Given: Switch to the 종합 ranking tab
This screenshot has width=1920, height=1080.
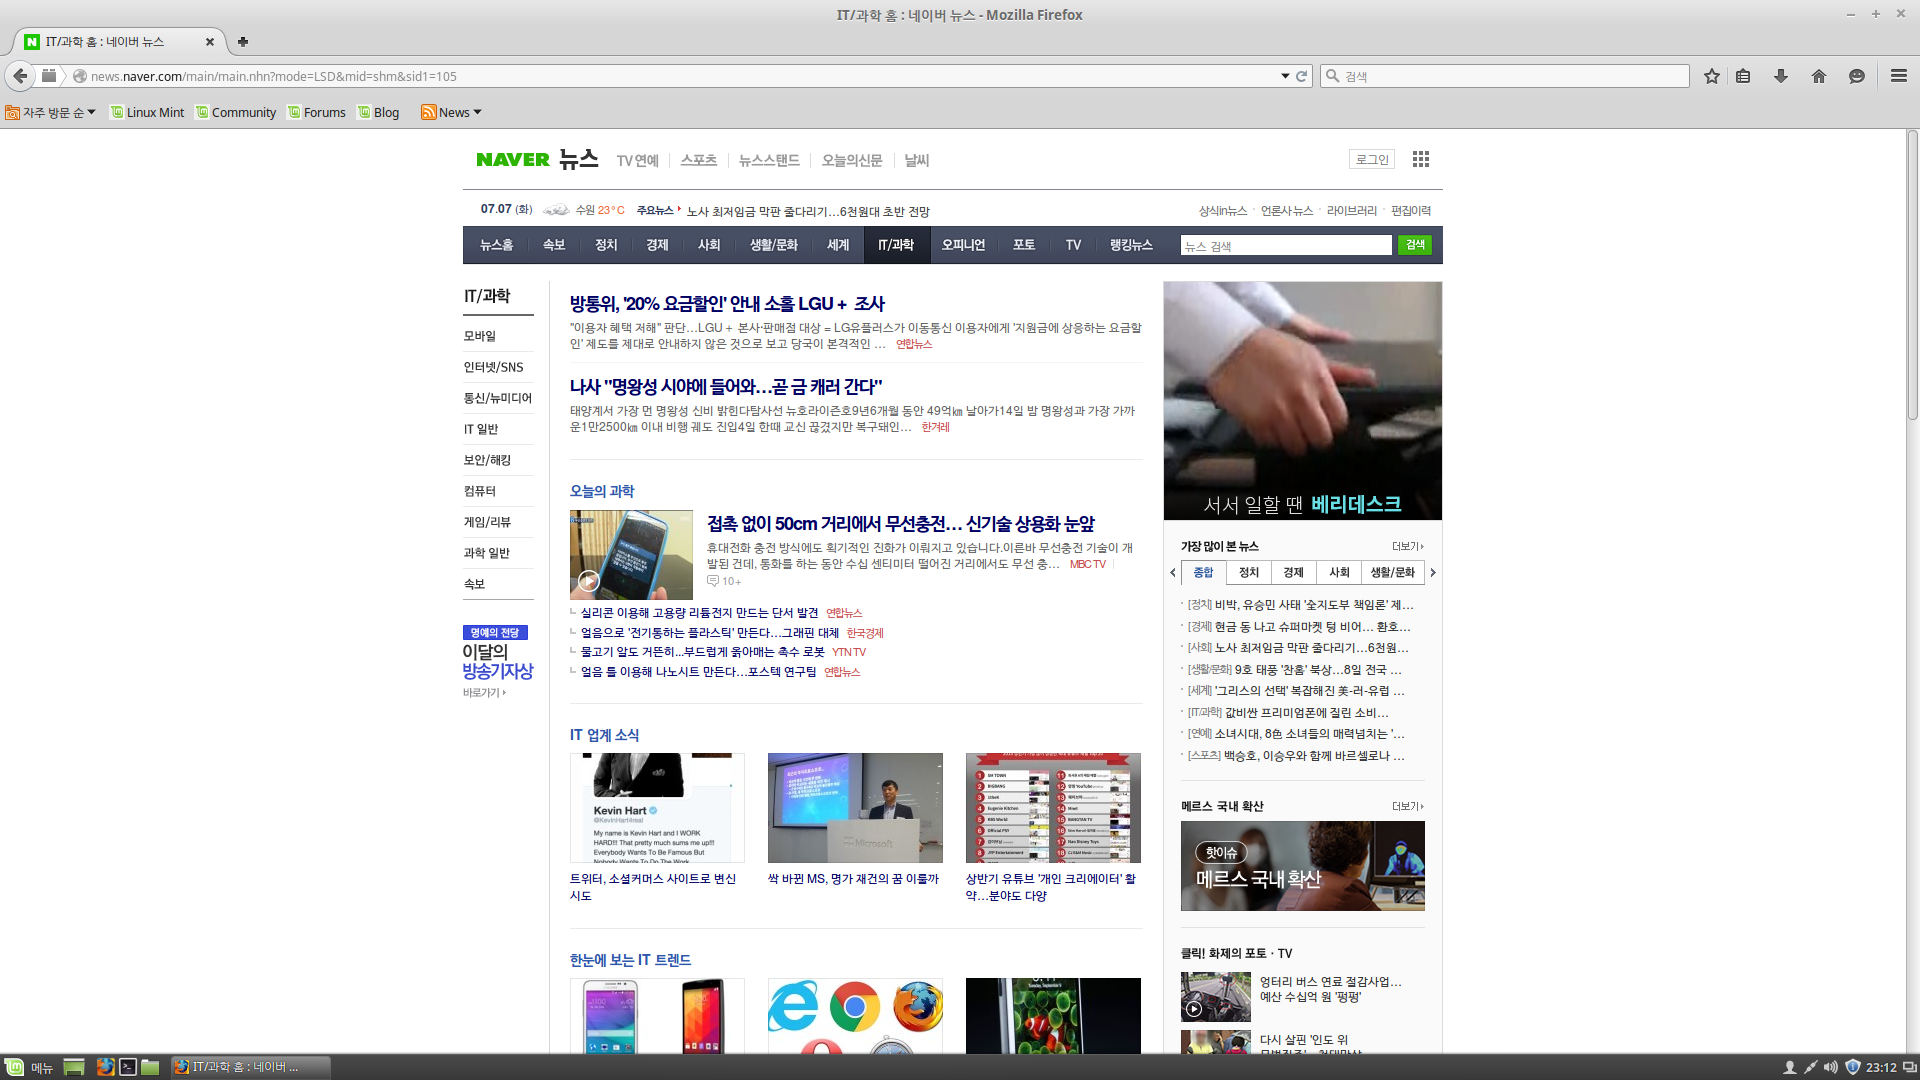Looking at the screenshot, I should click(x=1203, y=573).
